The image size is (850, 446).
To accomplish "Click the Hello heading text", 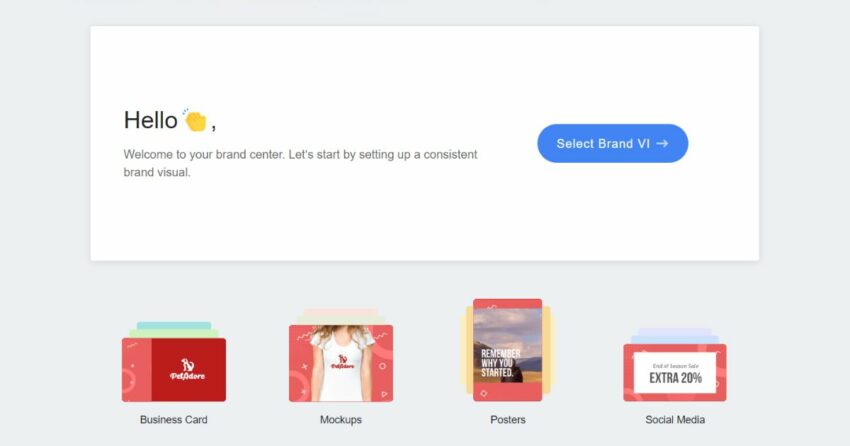I will pos(151,120).
